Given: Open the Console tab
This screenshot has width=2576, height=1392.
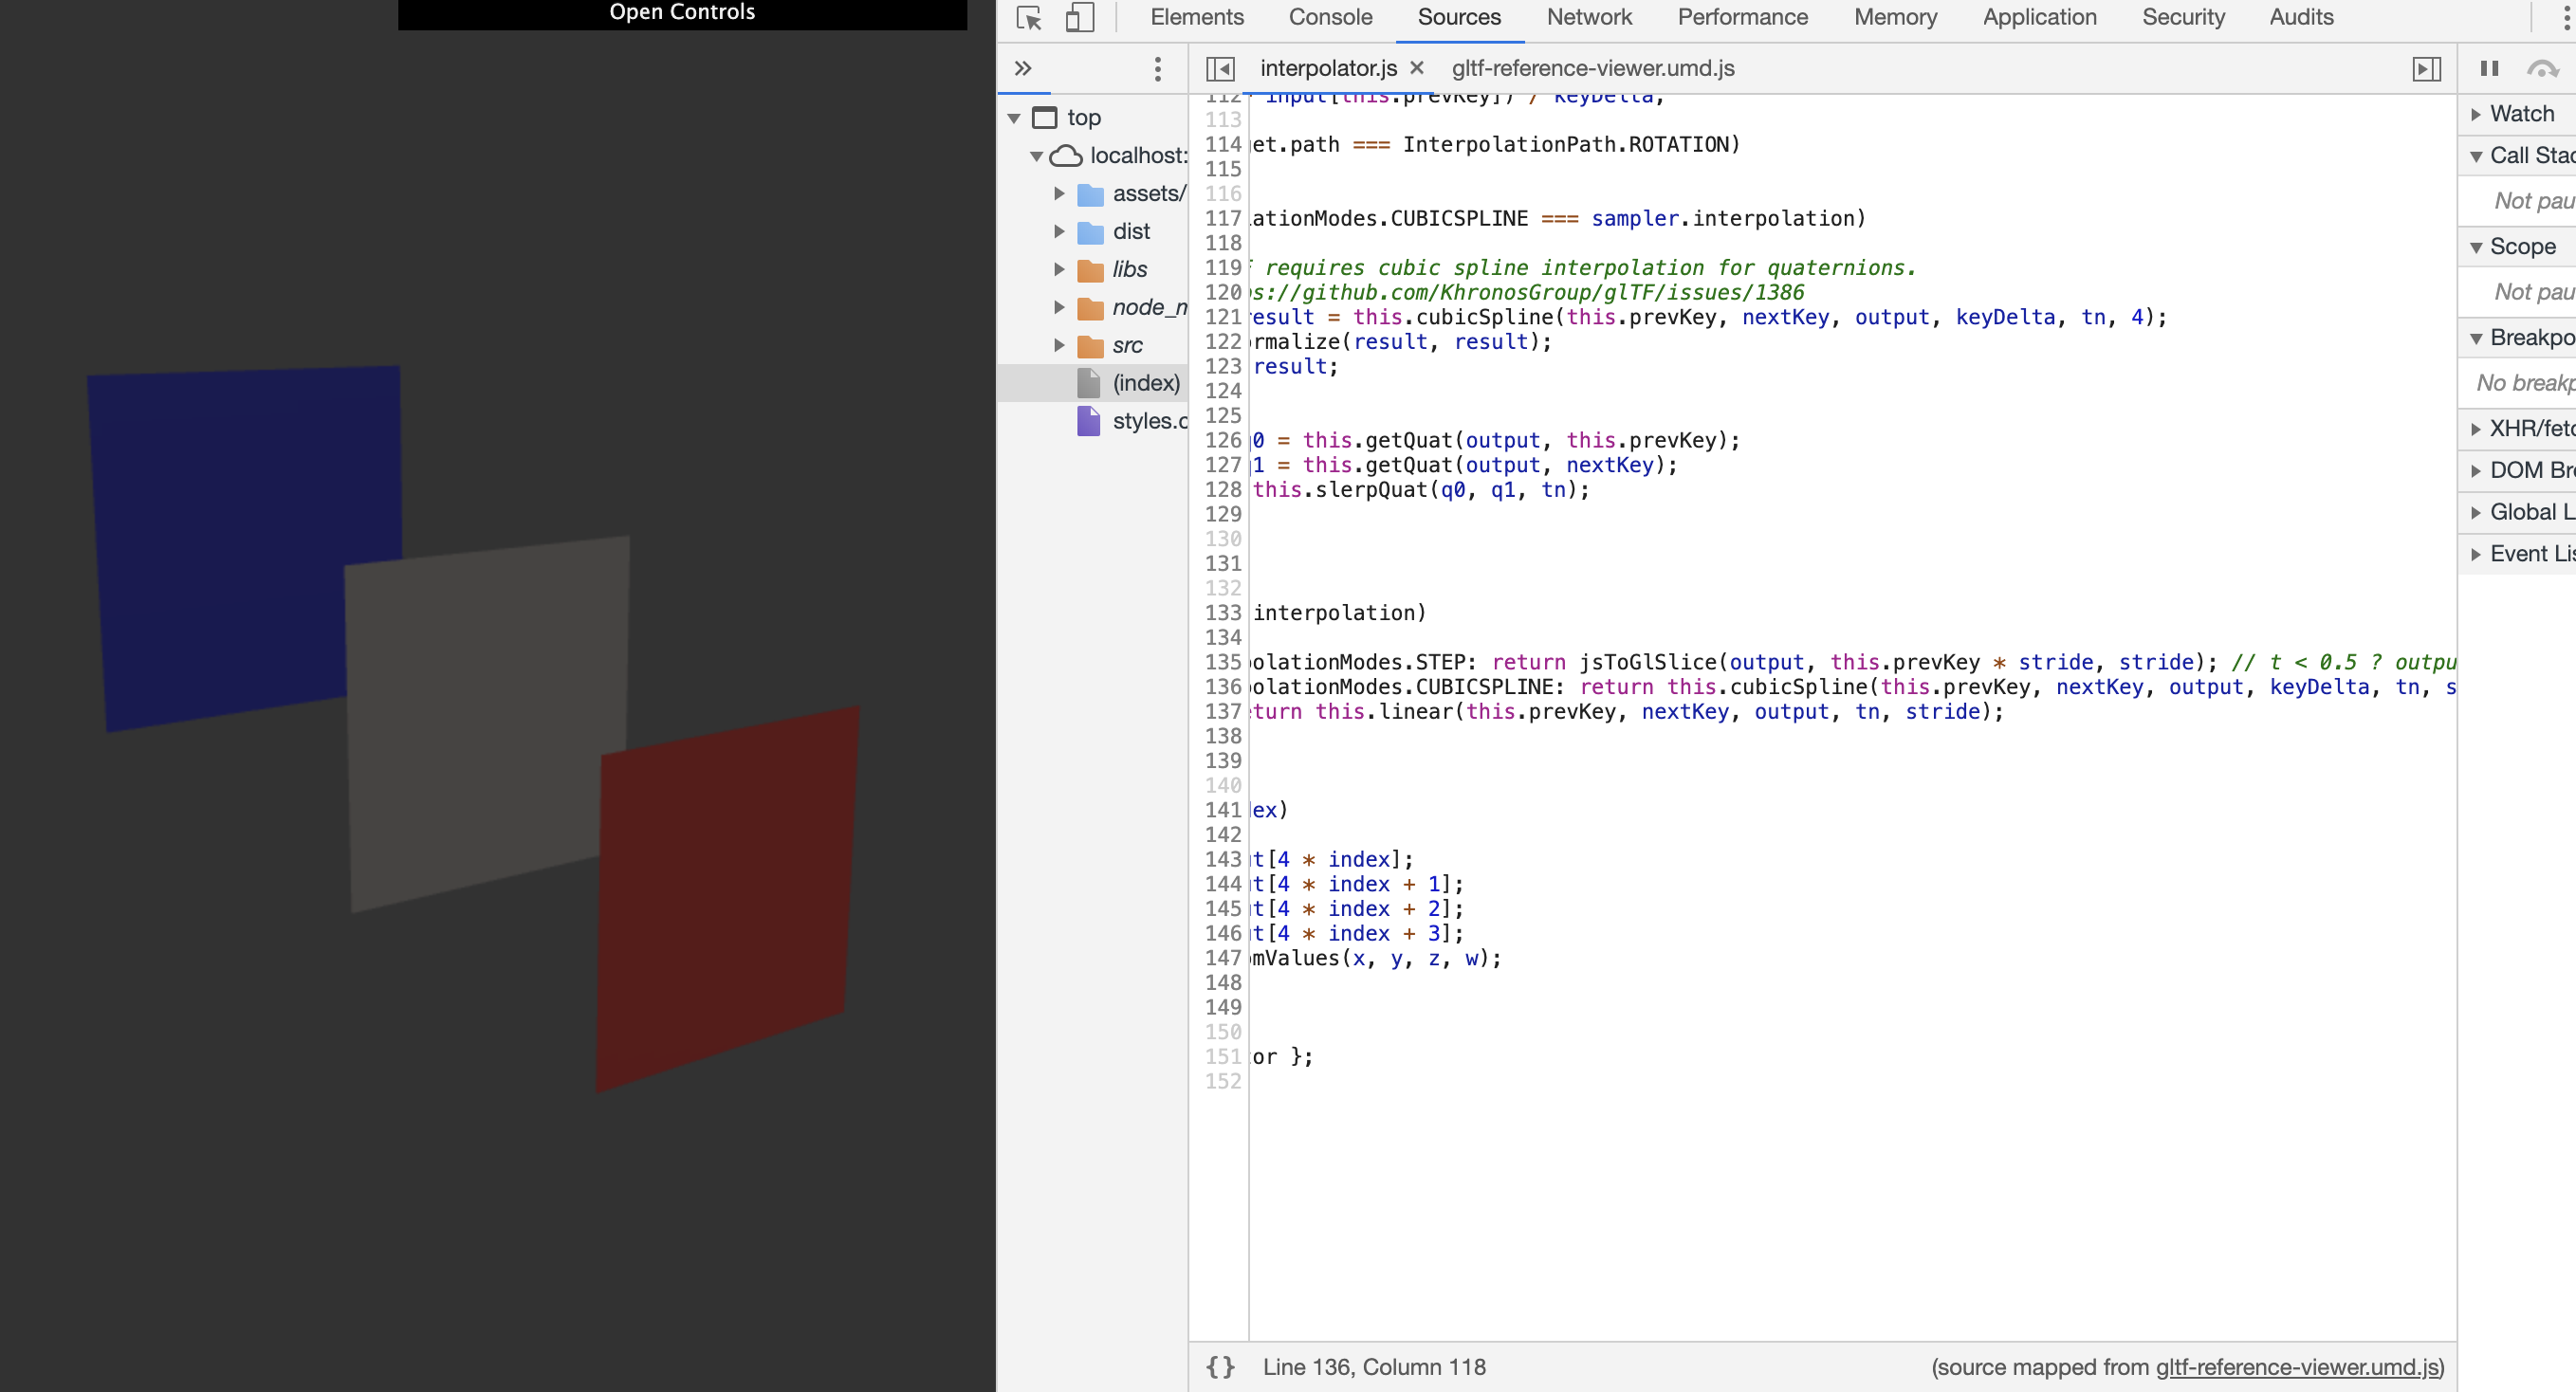Looking at the screenshot, I should click(x=1330, y=17).
